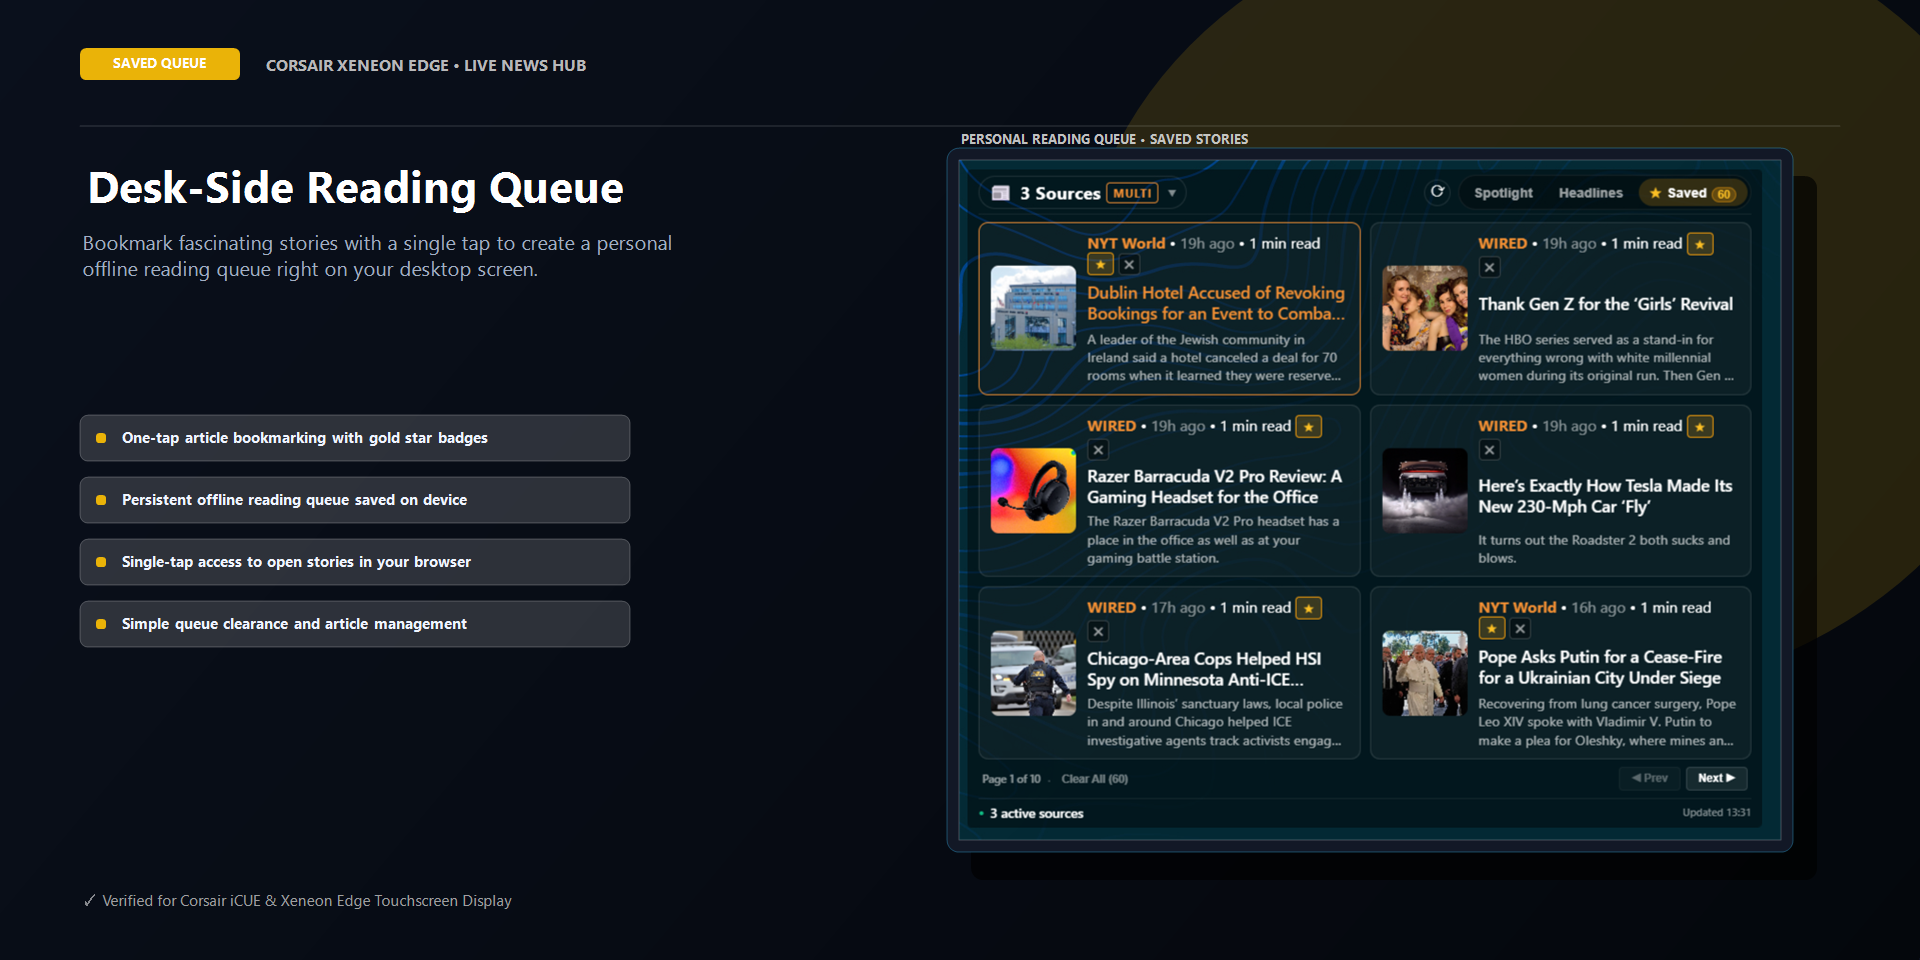Remove the Dublin Hotel story with X
1920x960 pixels.
coord(1129,265)
